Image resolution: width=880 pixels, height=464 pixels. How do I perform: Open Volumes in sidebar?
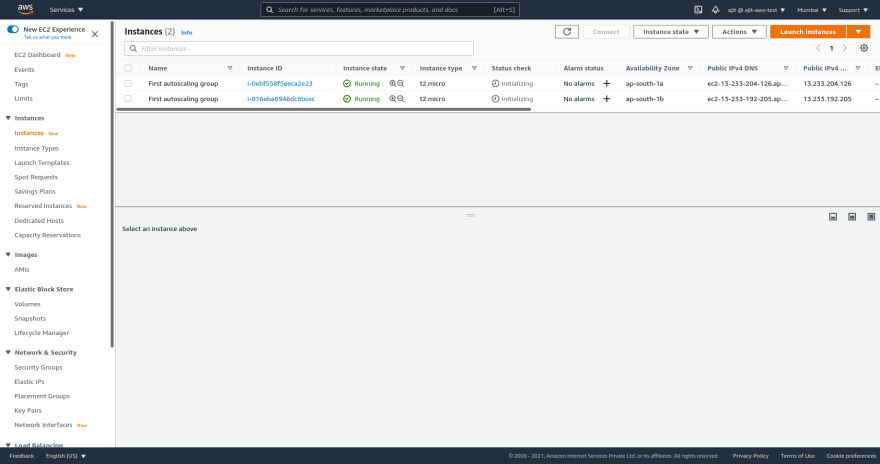coord(27,304)
